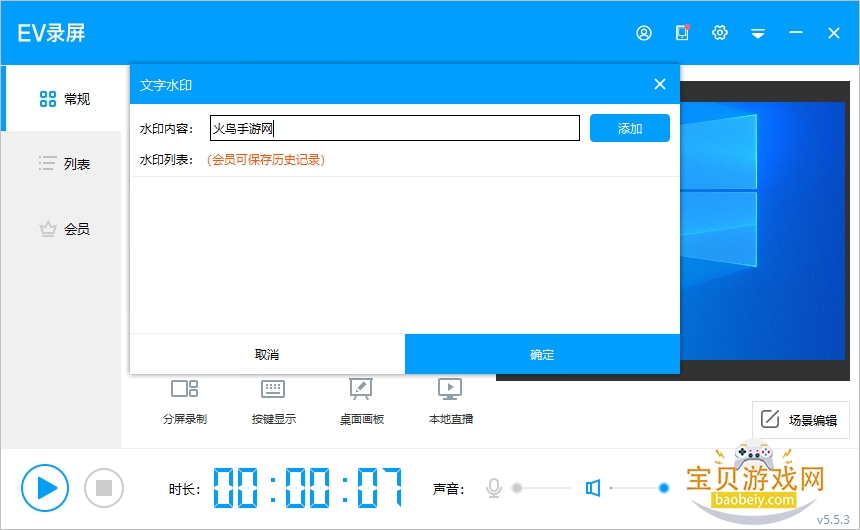Close the 文字水印 dialog
Viewport: 860px width, 530px height.
(x=660, y=84)
